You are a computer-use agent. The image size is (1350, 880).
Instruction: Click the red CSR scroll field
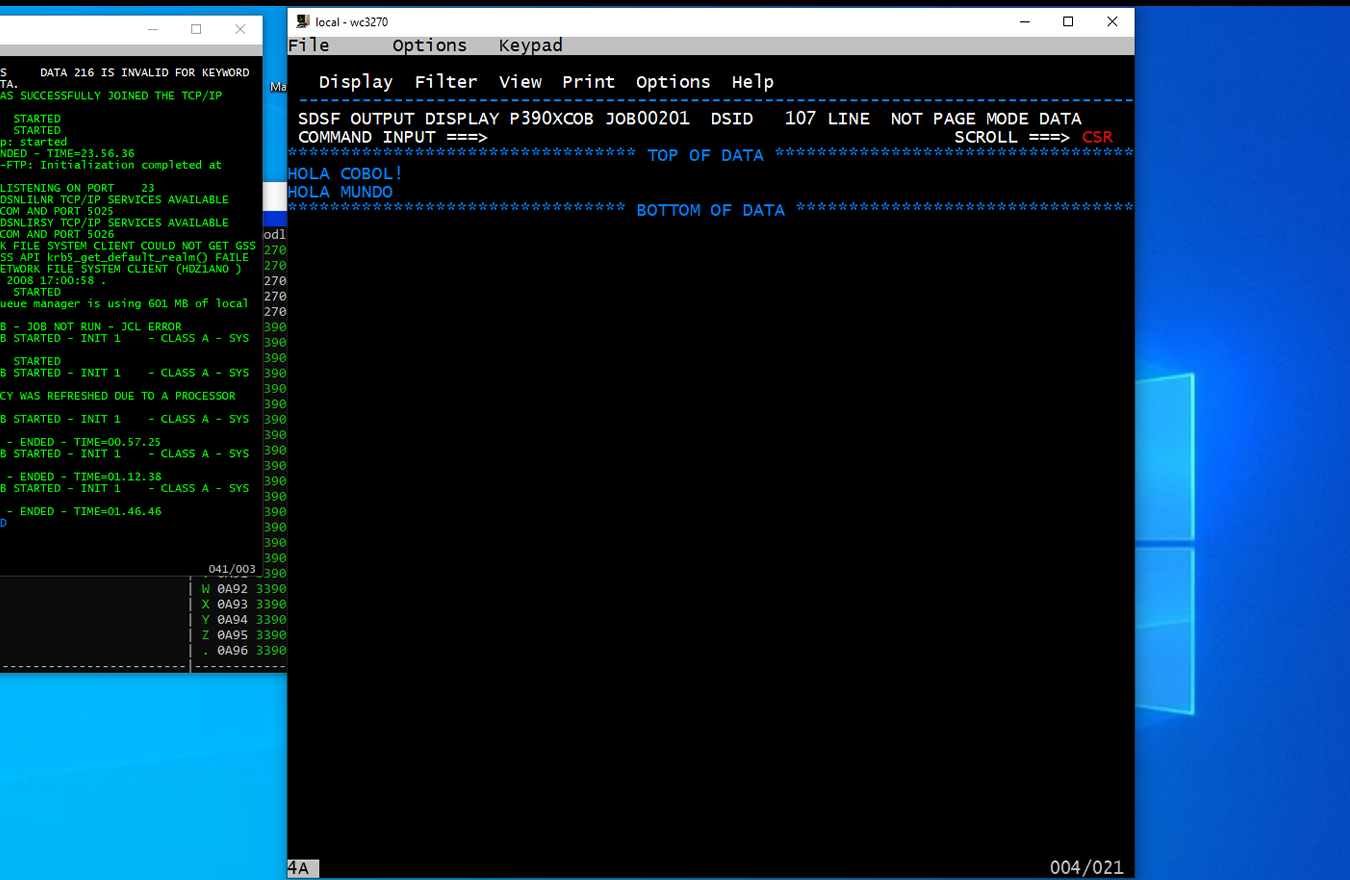coord(1097,137)
